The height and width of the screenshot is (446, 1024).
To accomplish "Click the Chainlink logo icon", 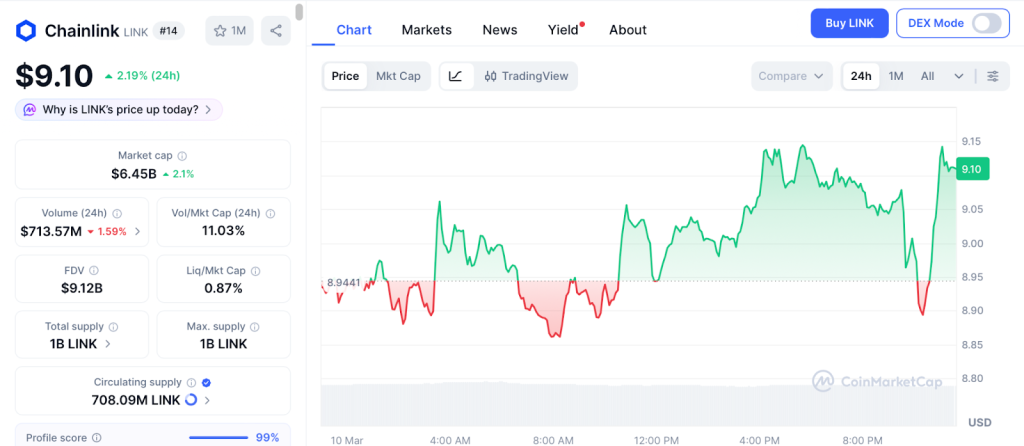I will (26, 31).
